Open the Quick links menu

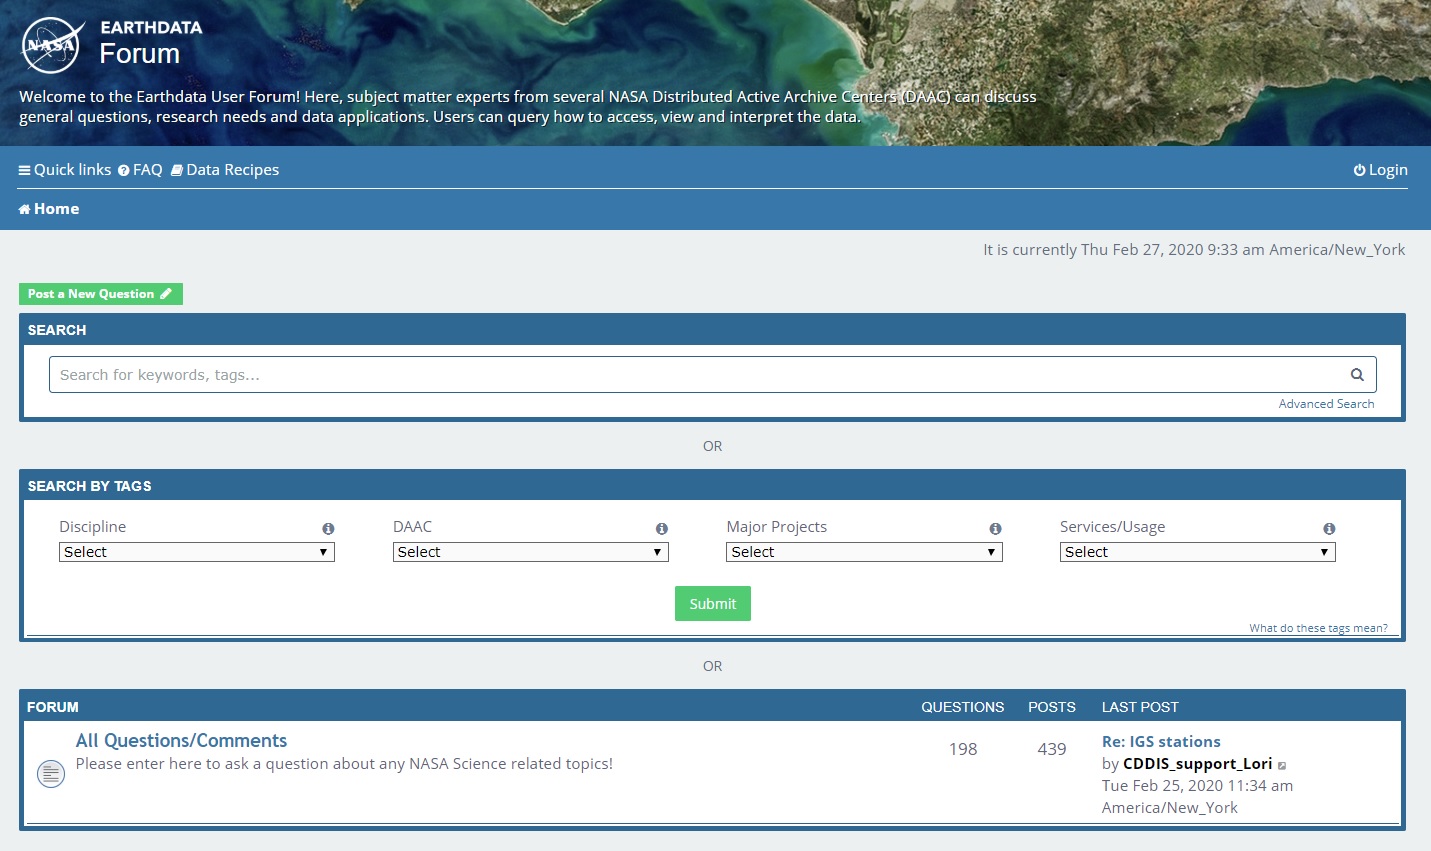coord(65,170)
